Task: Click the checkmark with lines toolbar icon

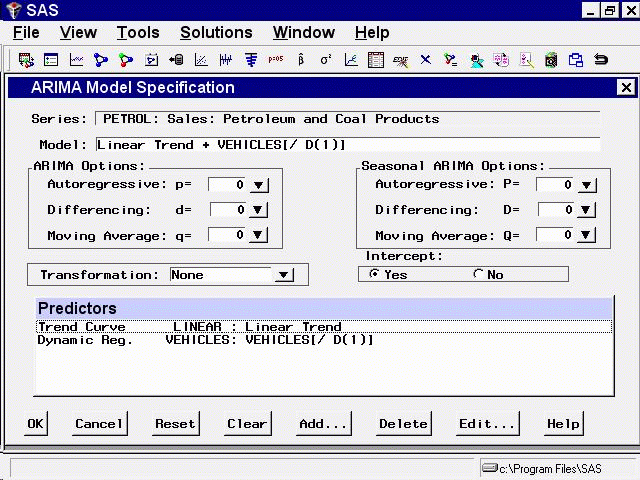Action: tap(451, 60)
